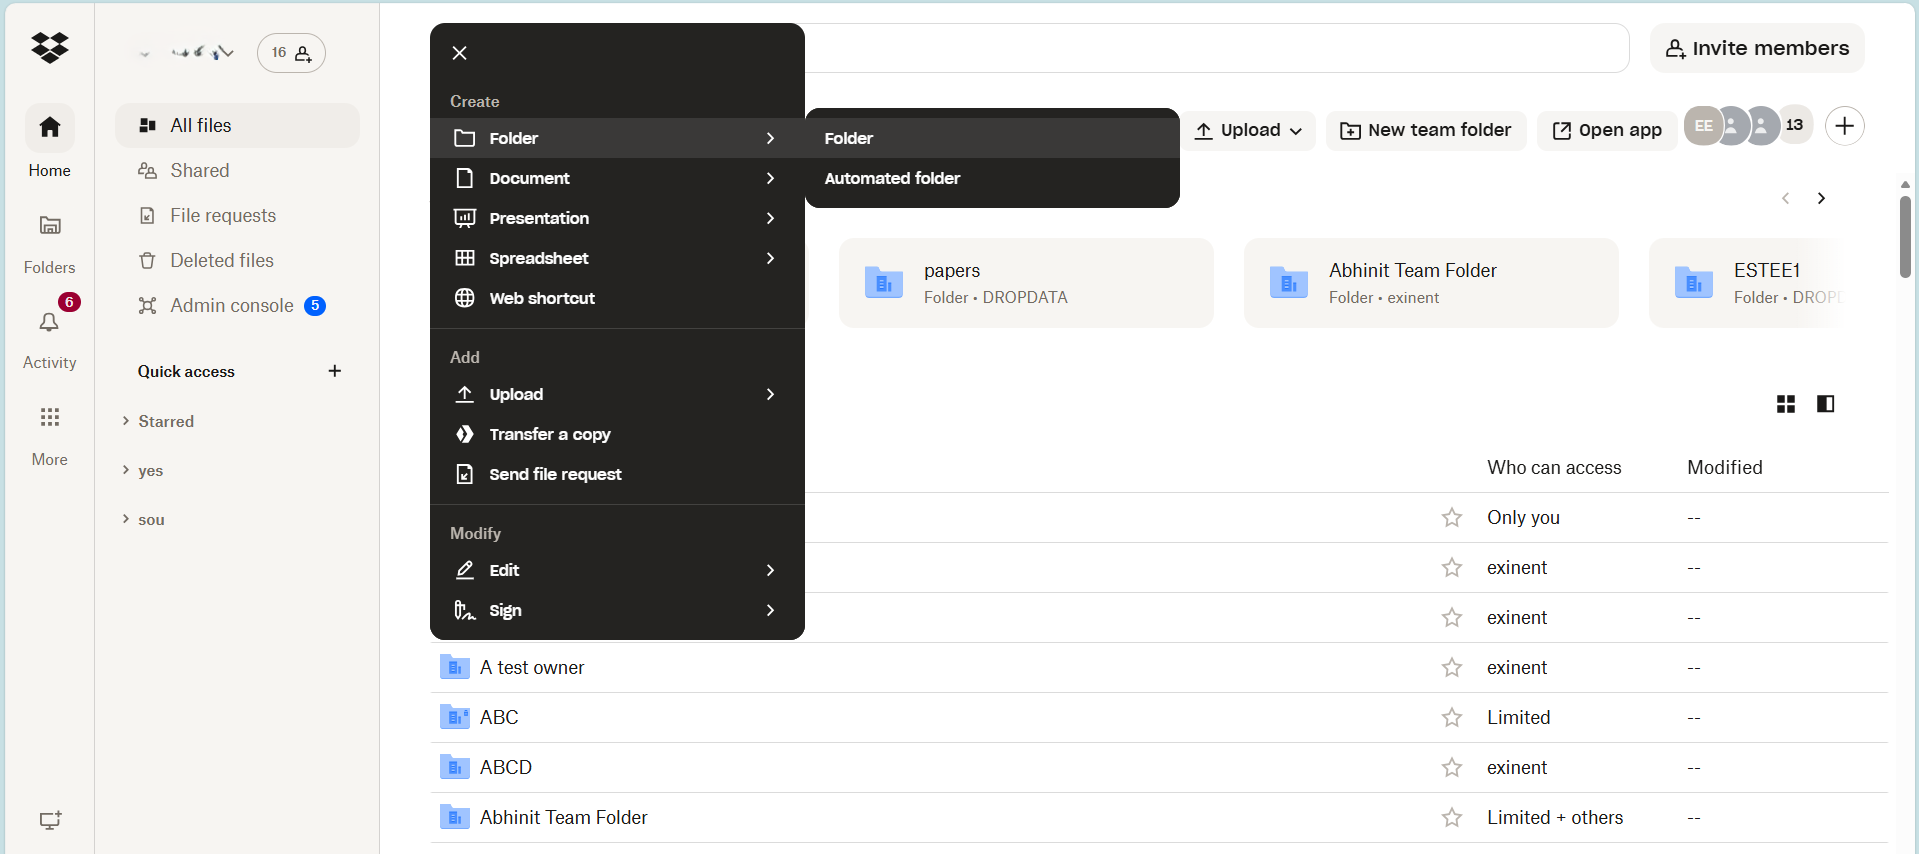1919x854 pixels.
Task: Click the 16 members invite badge
Action: tap(291, 53)
